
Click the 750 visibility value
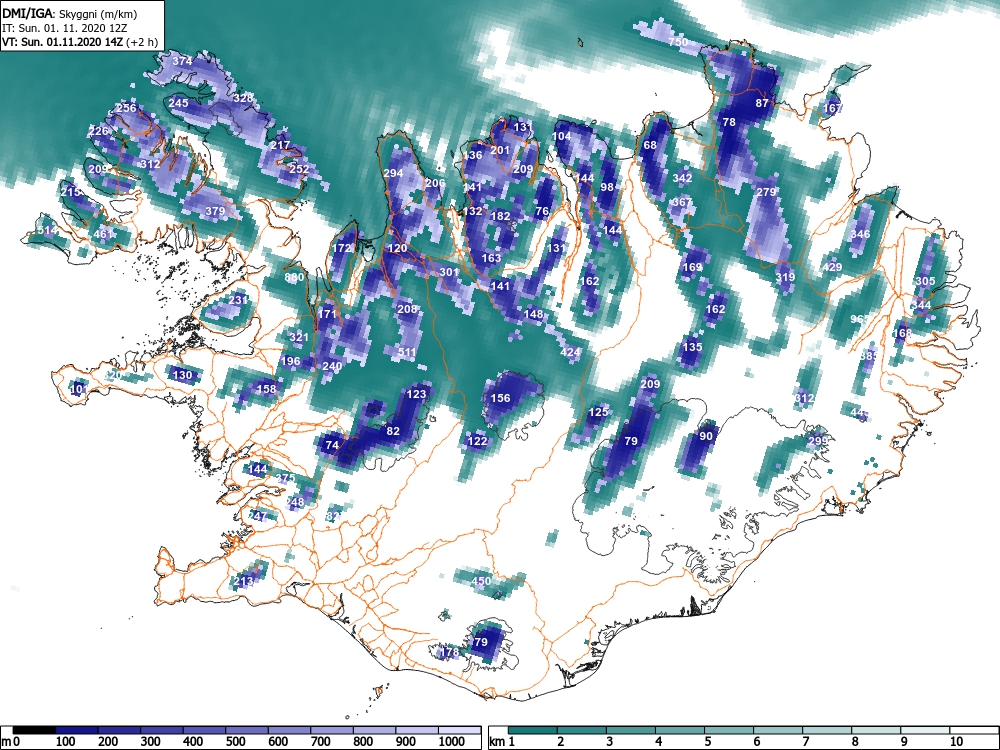[x=678, y=42]
